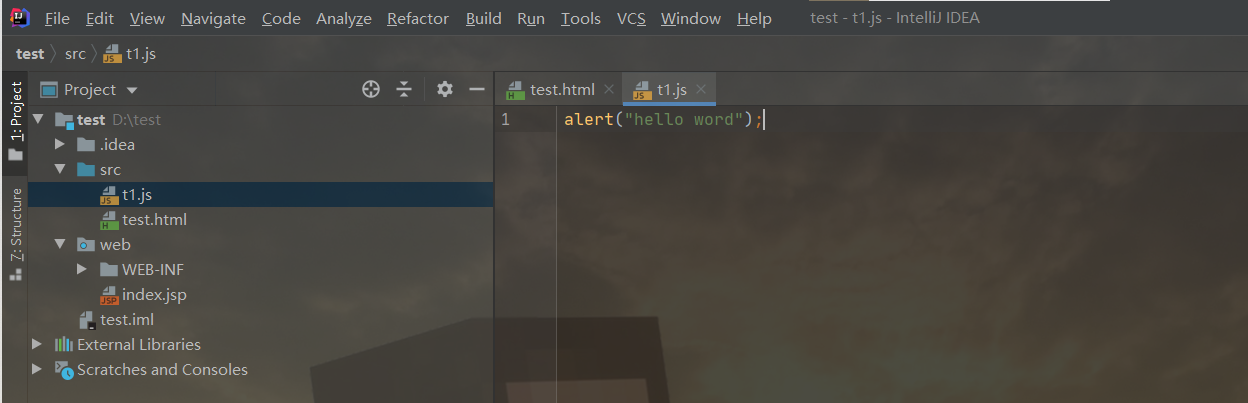The width and height of the screenshot is (1248, 403).
Task: Open the Help menu
Action: [754, 19]
